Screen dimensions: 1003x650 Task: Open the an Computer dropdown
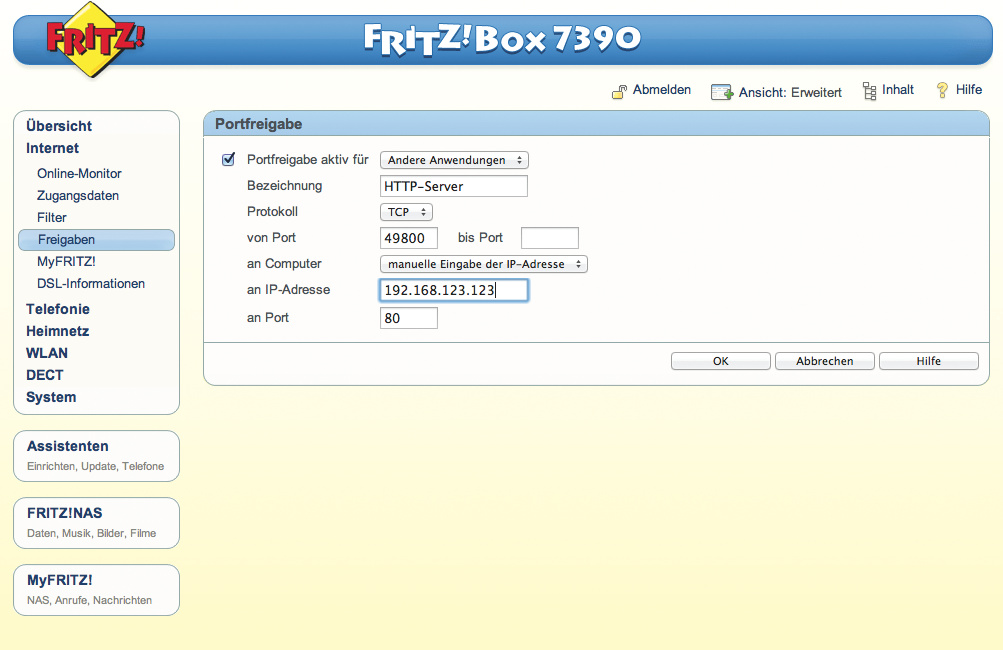(484, 264)
